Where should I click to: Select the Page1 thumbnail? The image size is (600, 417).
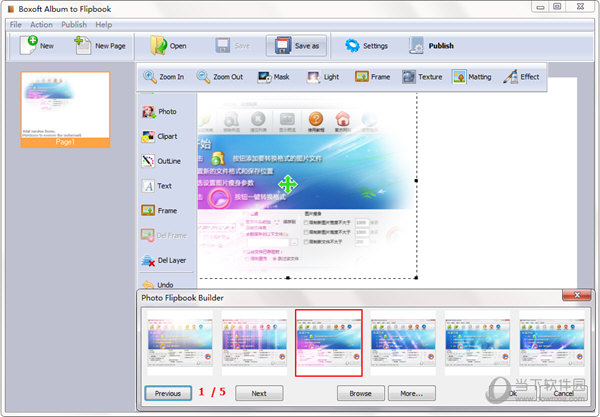point(65,109)
